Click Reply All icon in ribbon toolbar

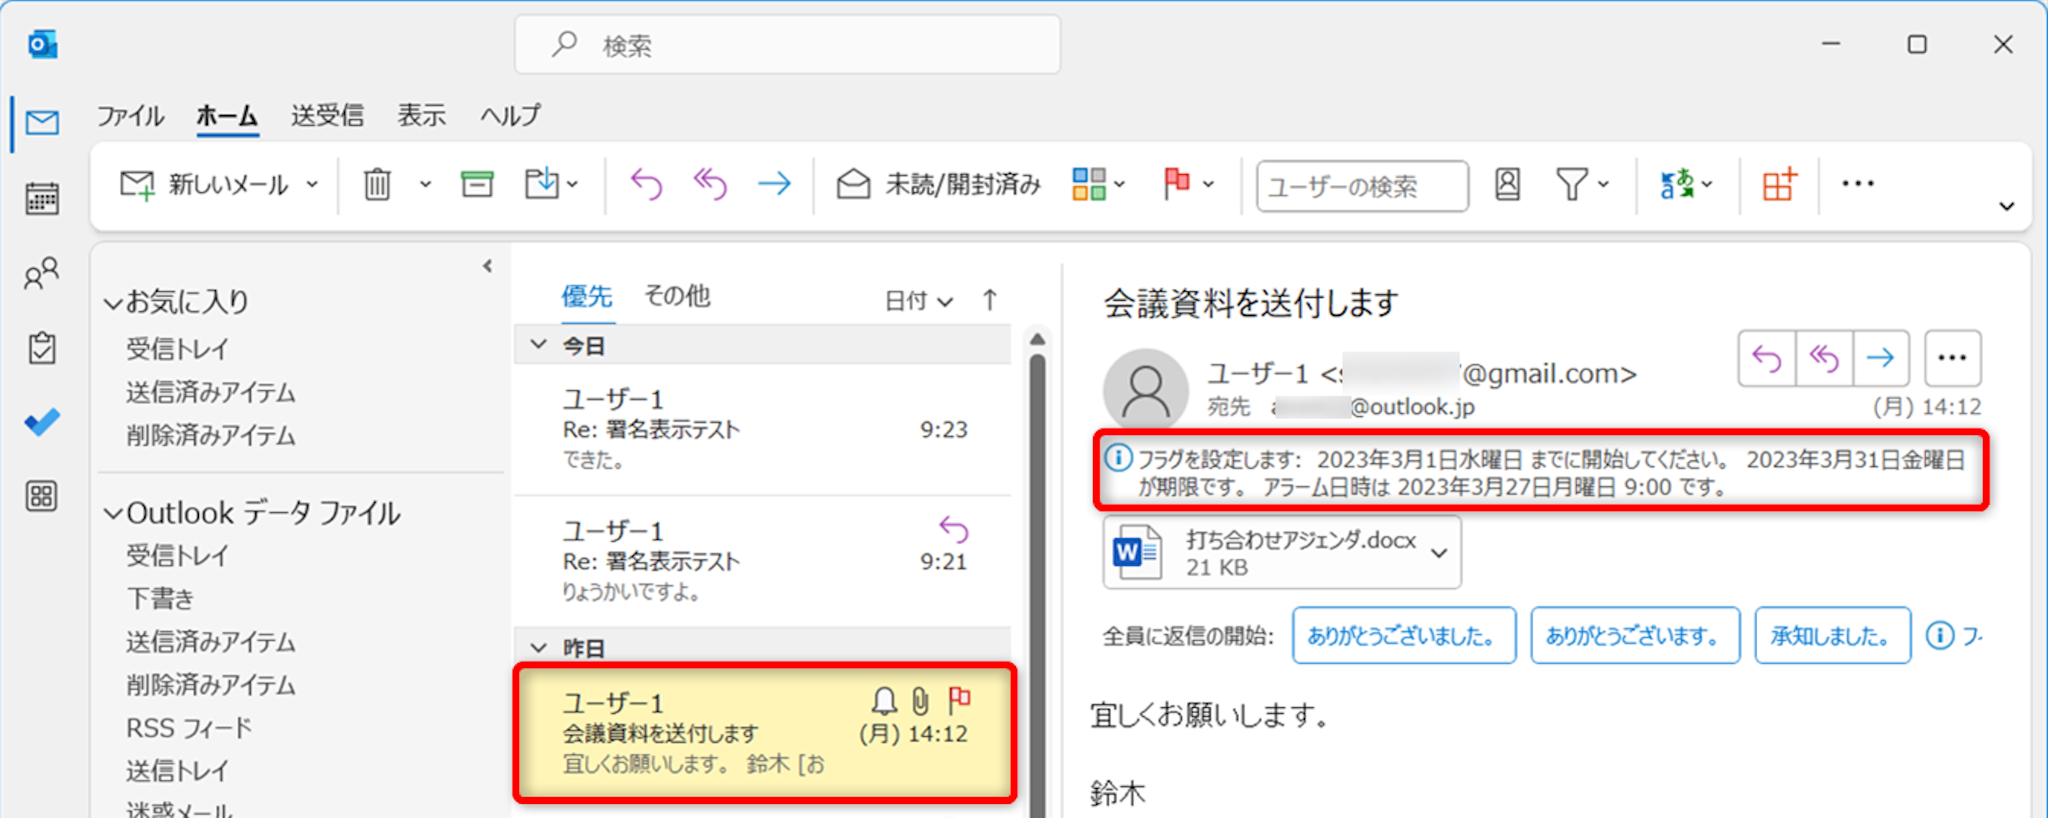710,185
